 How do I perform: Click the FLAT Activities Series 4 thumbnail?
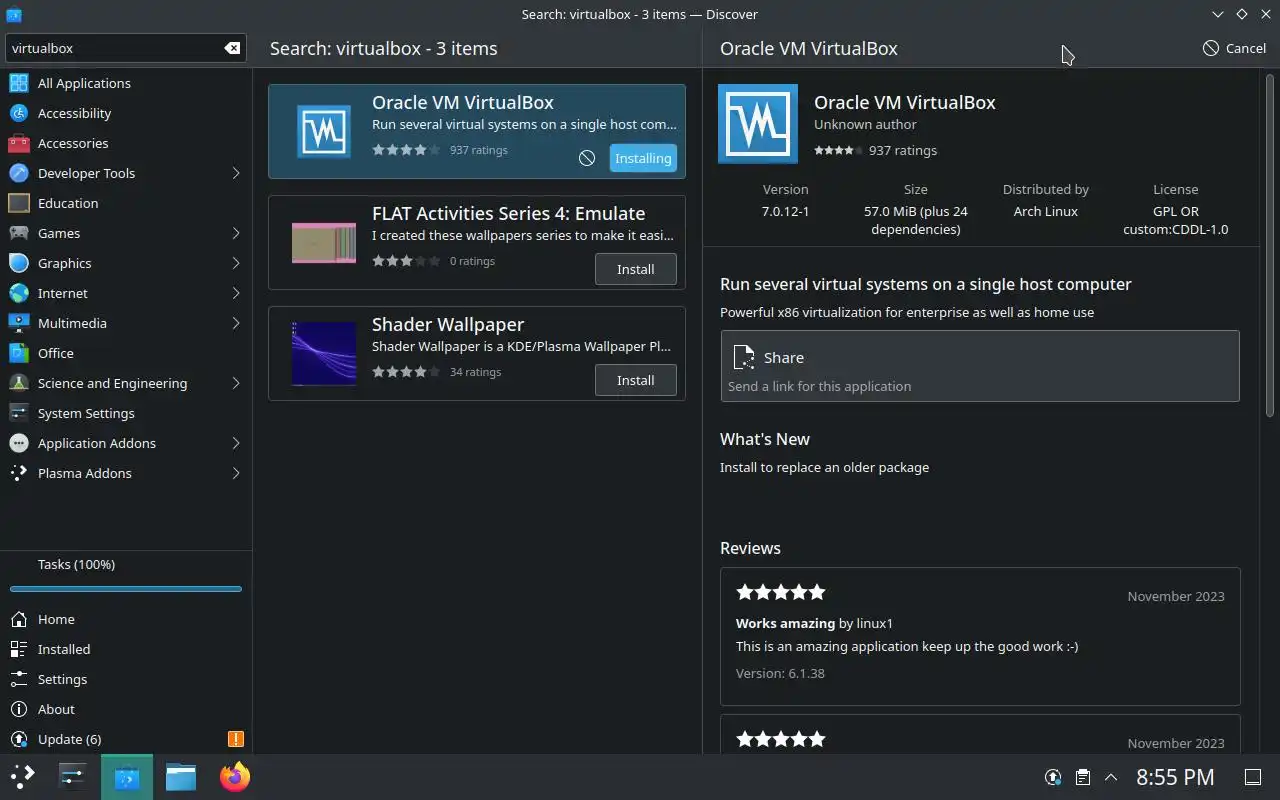(324, 243)
